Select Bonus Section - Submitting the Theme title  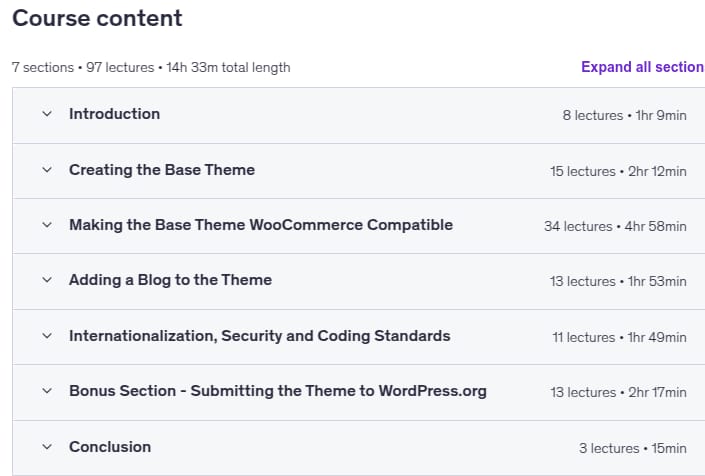click(x=278, y=391)
